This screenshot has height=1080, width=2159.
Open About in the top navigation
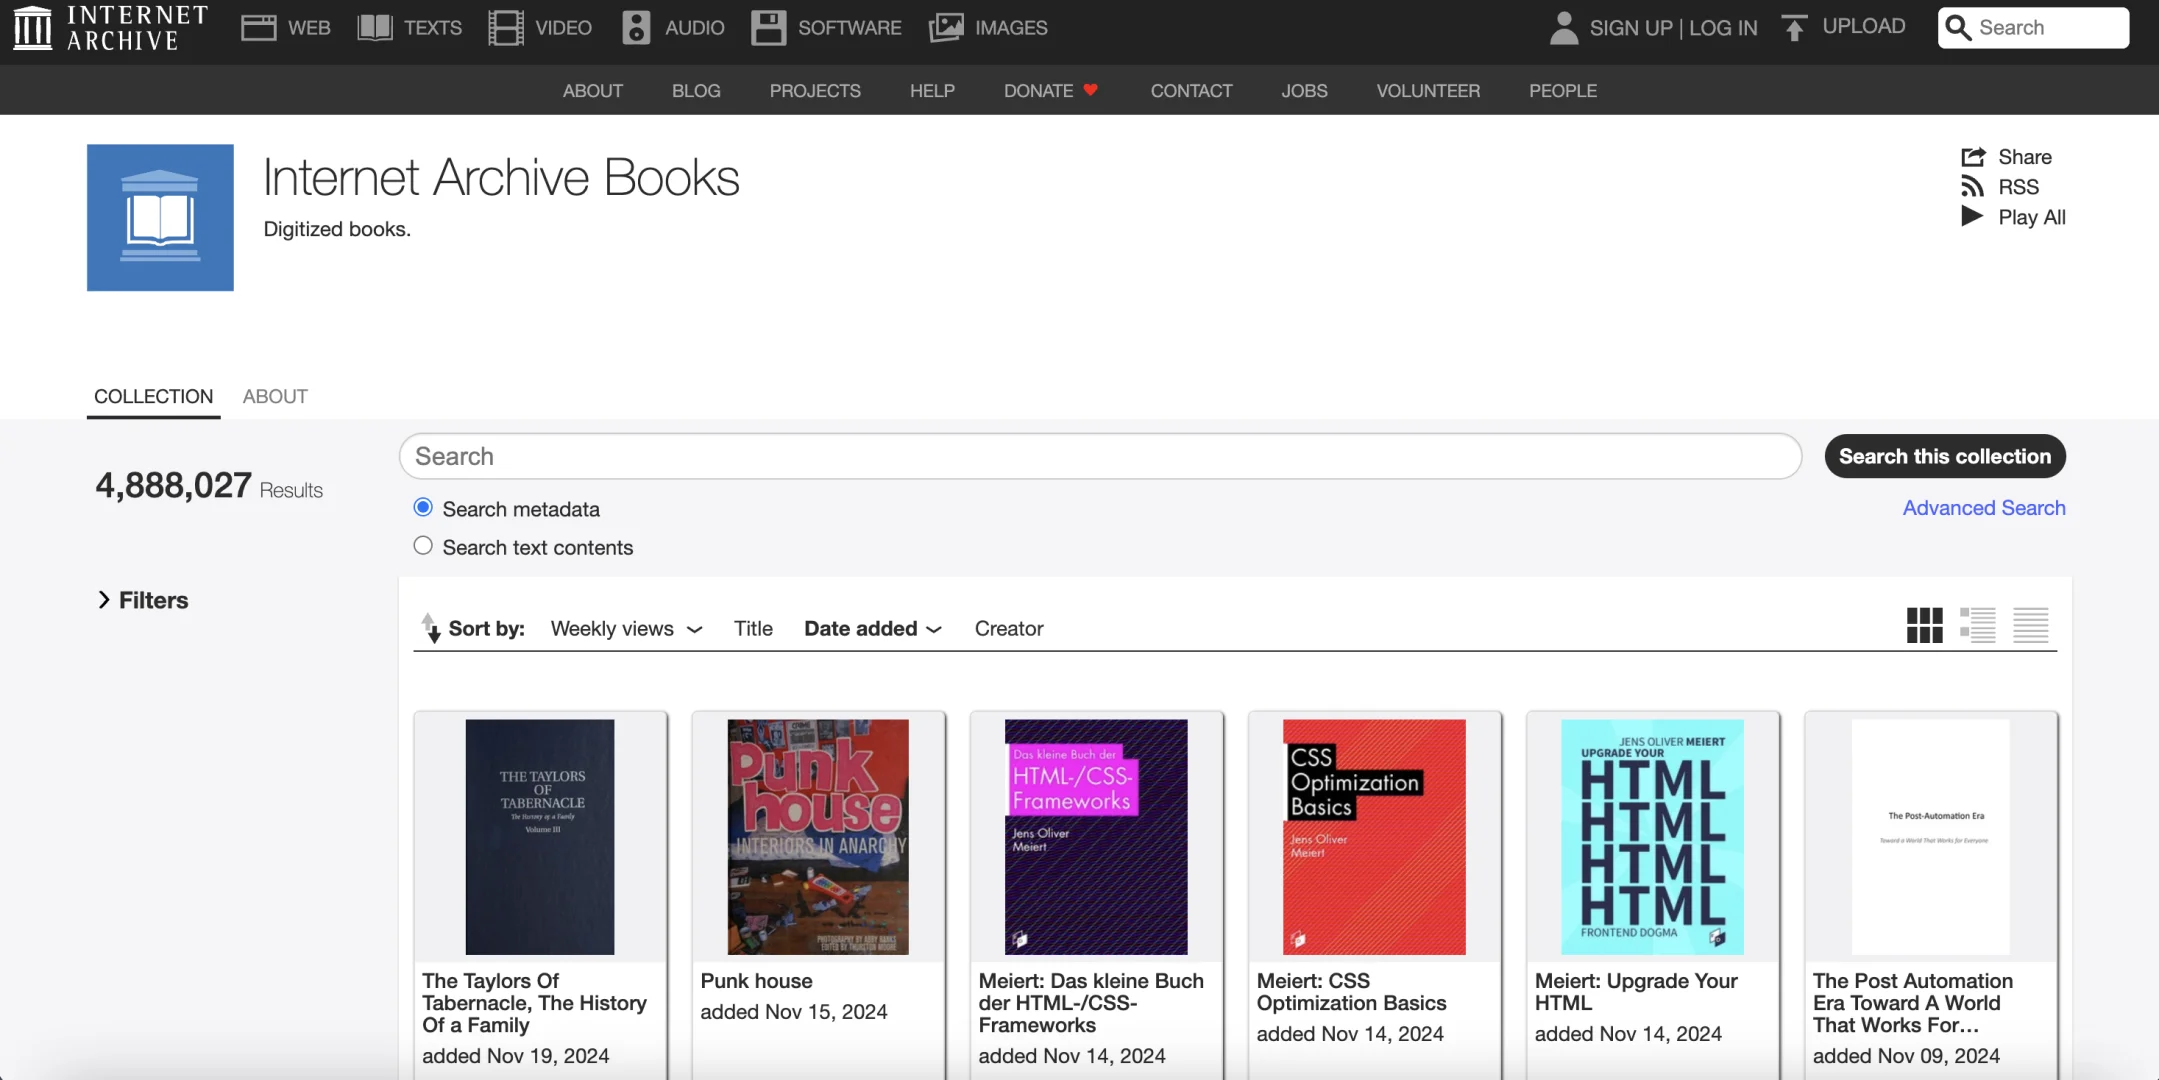pos(593,90)
